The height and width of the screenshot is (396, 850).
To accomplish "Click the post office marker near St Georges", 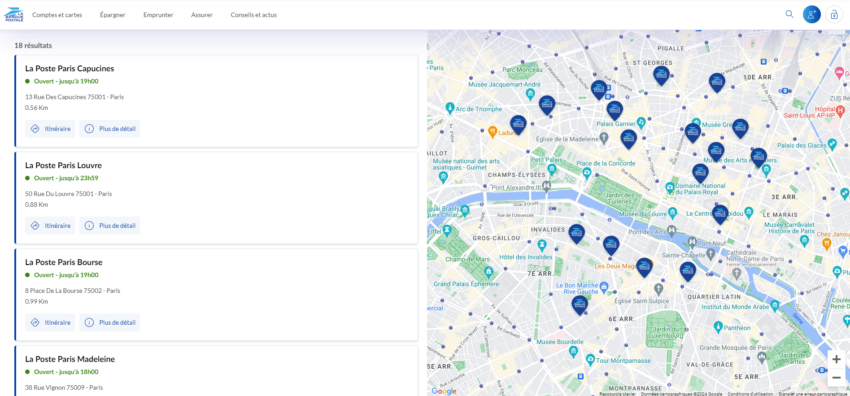I will click(661, 75).
